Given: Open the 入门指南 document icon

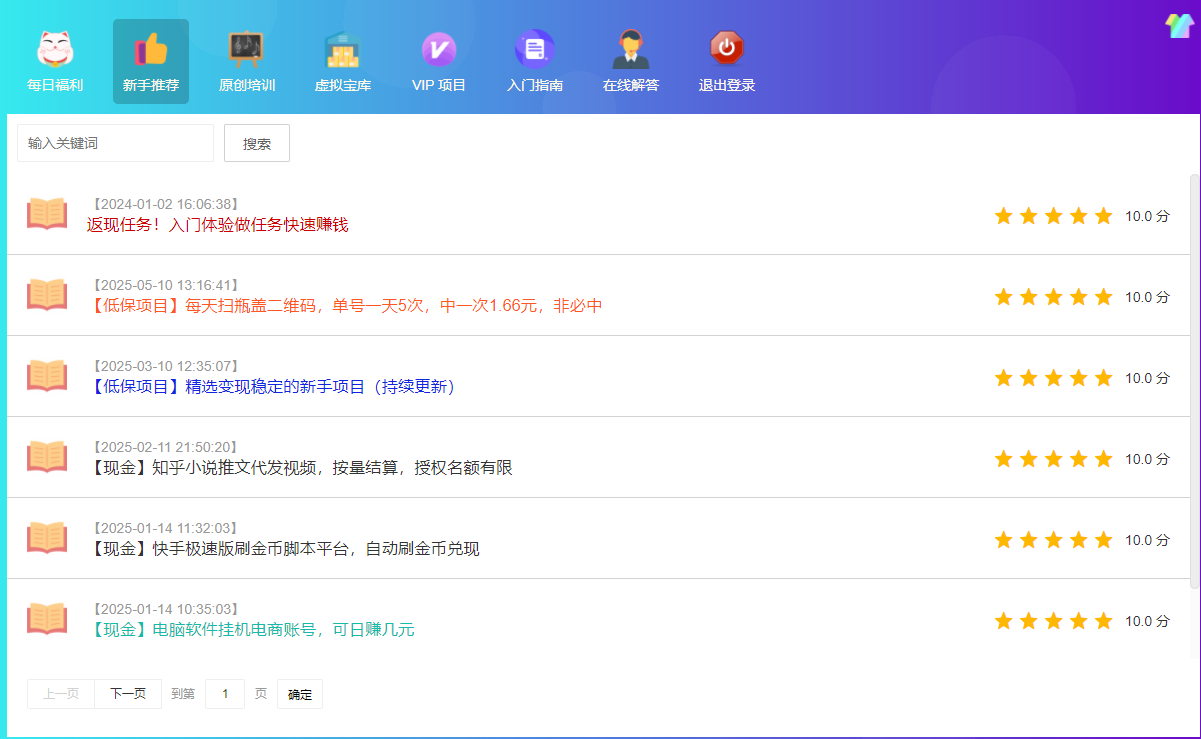Looking at the screenshot, I should tap(534, 50).
